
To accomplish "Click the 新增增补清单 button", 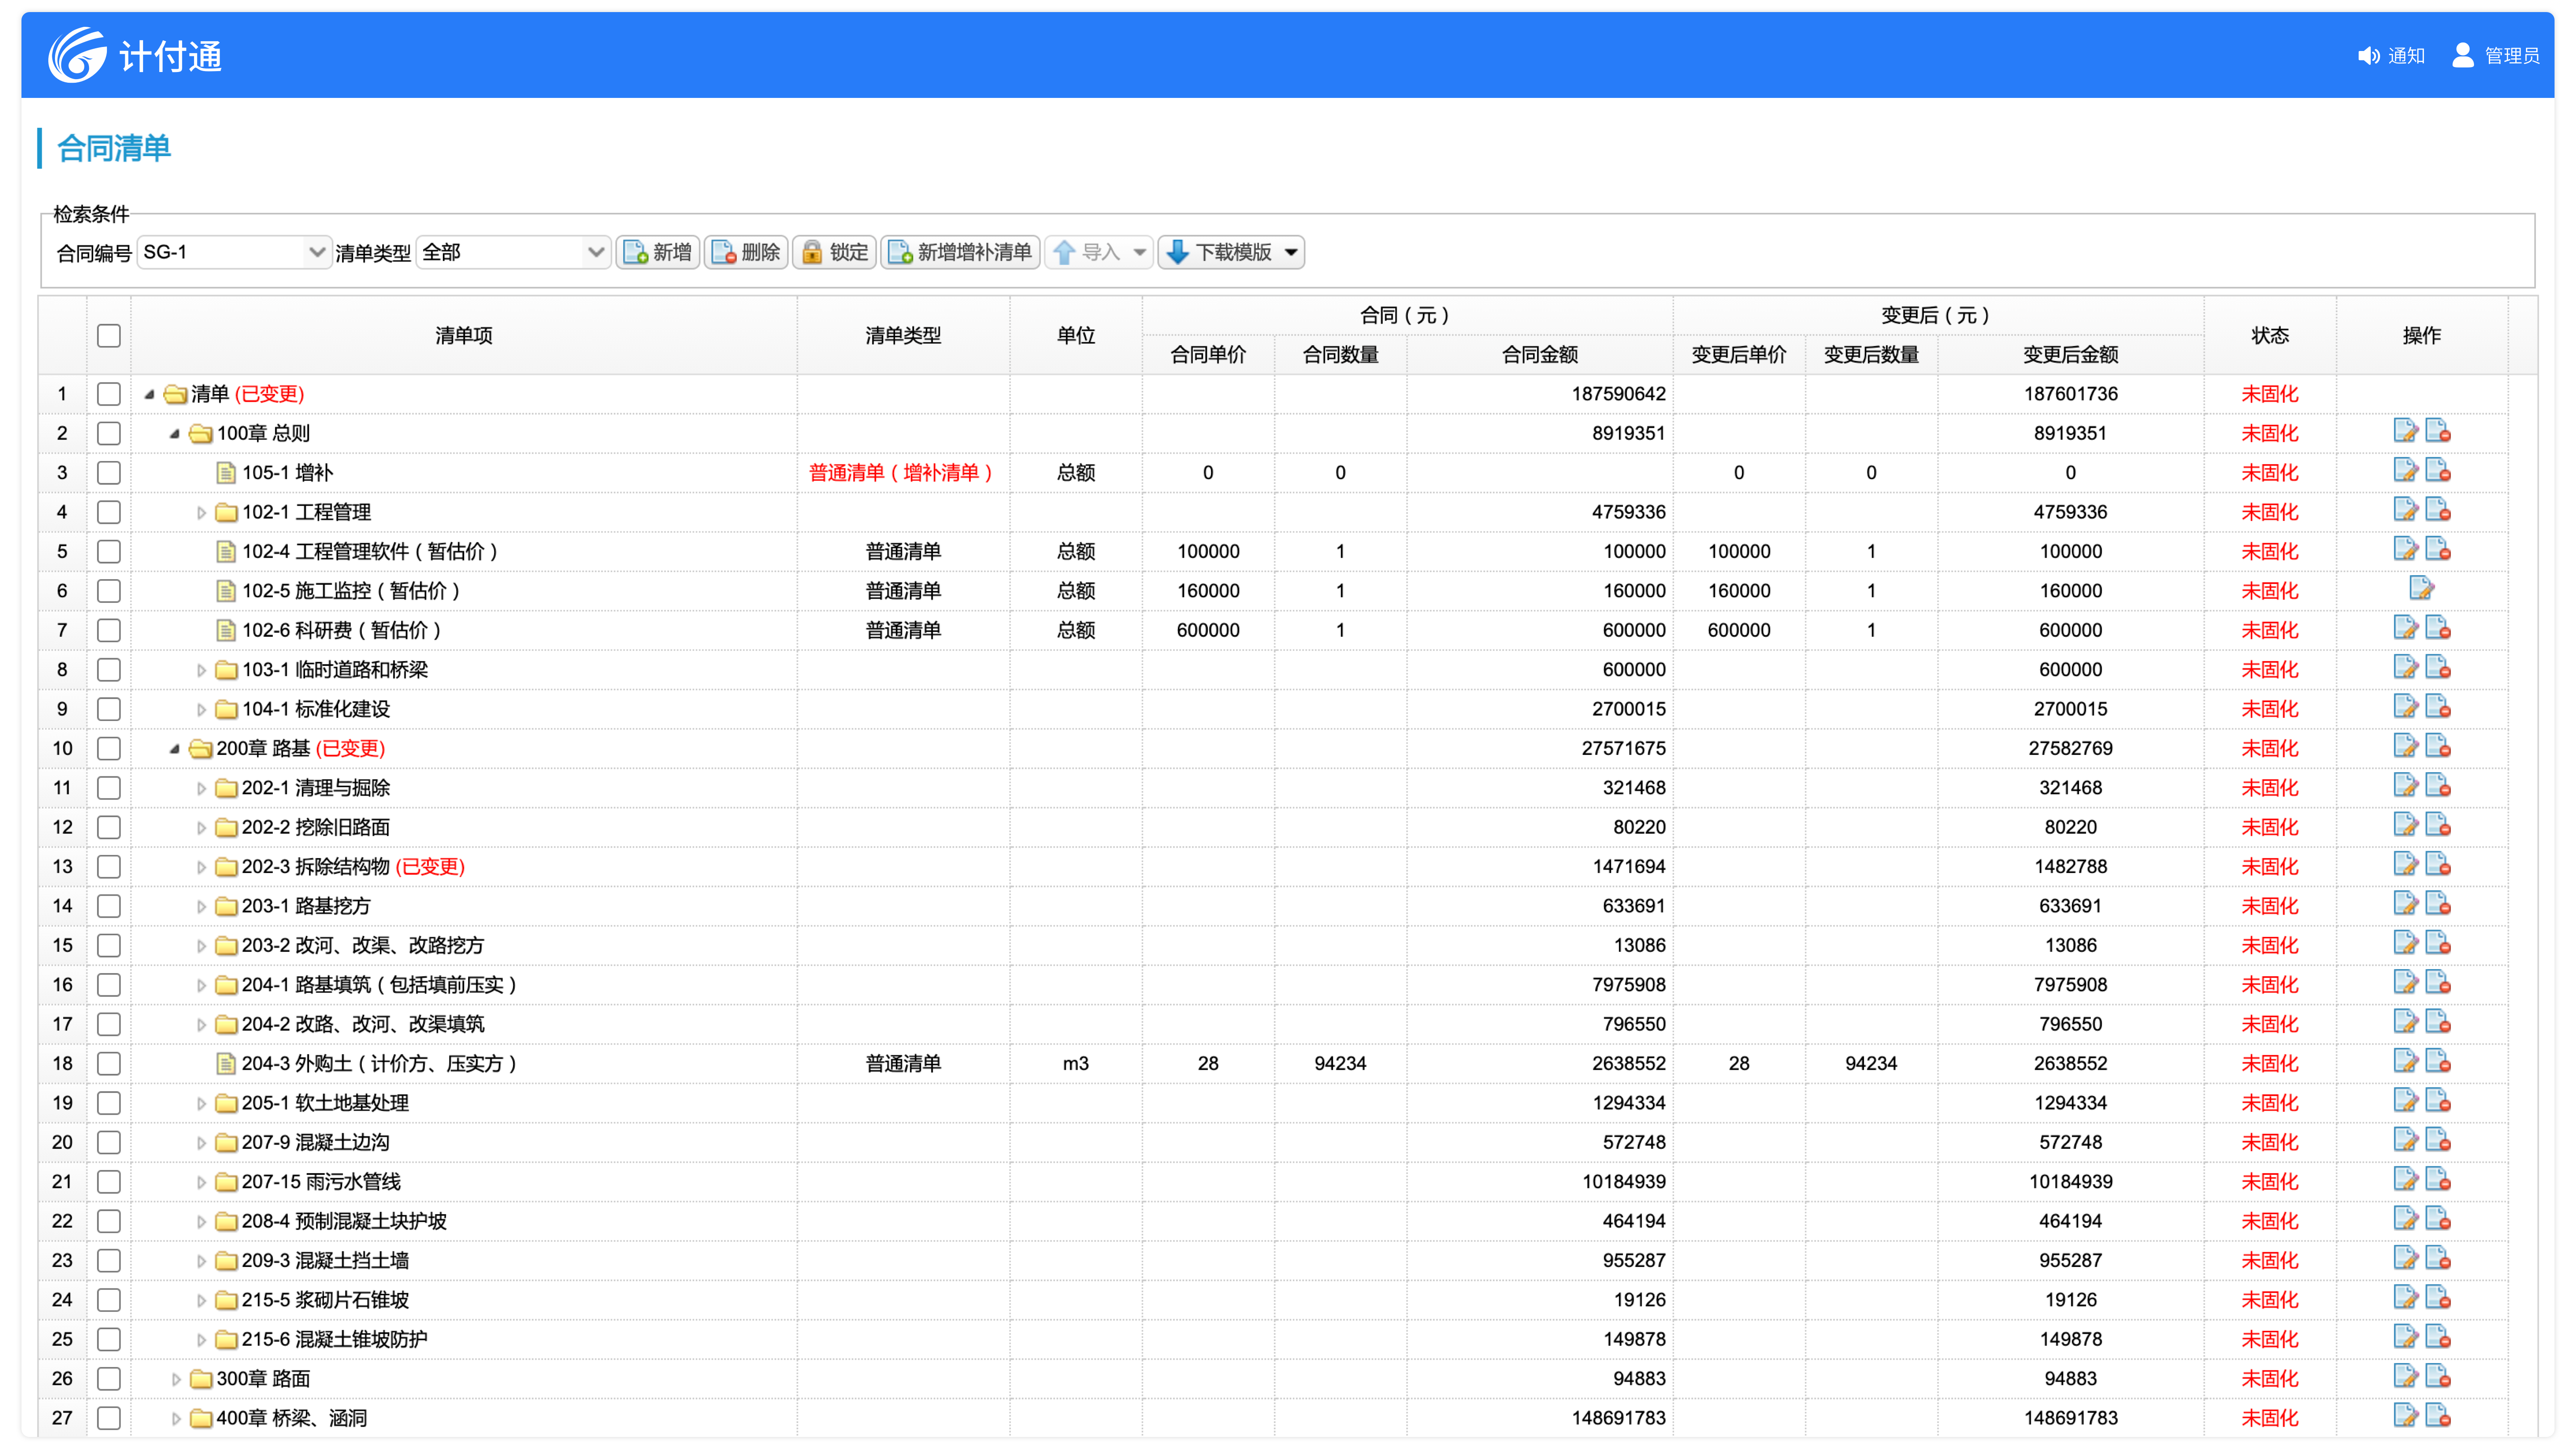I will (960, 252).
